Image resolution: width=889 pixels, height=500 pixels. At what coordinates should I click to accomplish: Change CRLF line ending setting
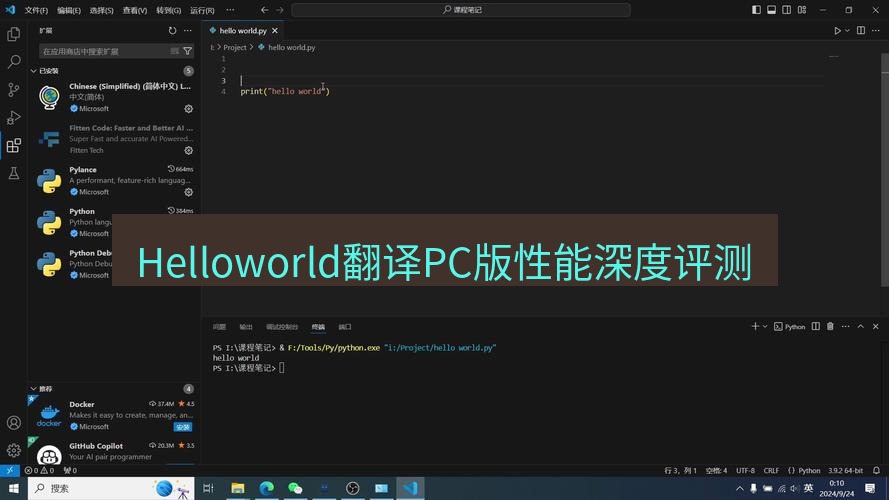[771, 471]
